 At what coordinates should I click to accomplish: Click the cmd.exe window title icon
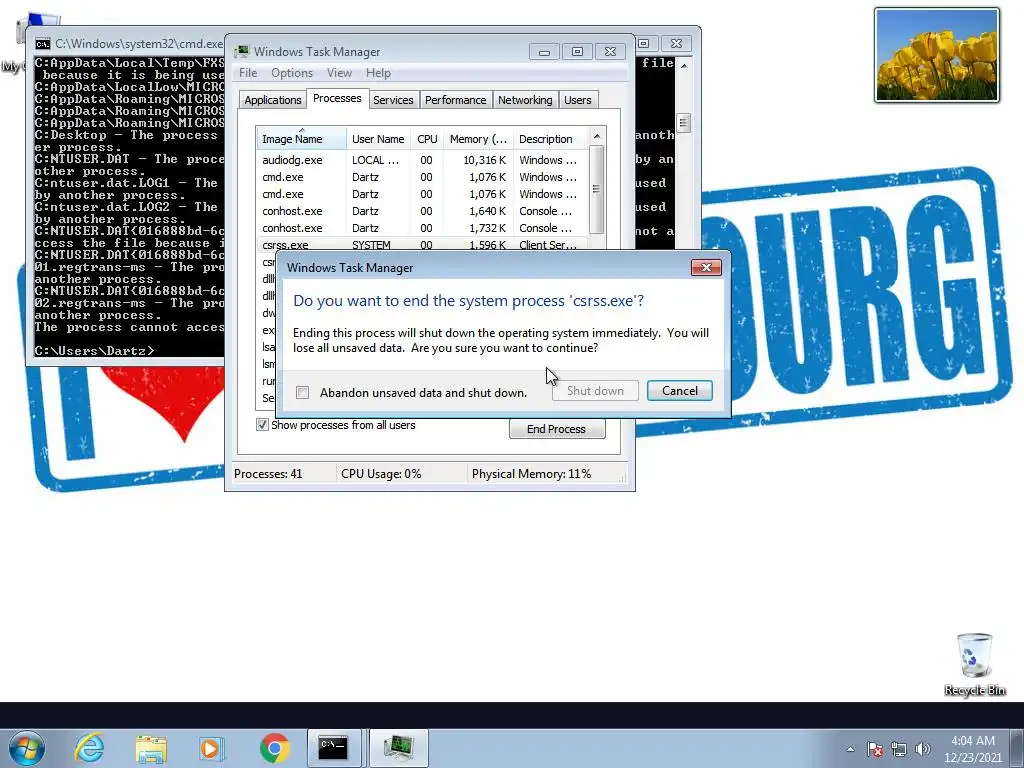point(42,44)
